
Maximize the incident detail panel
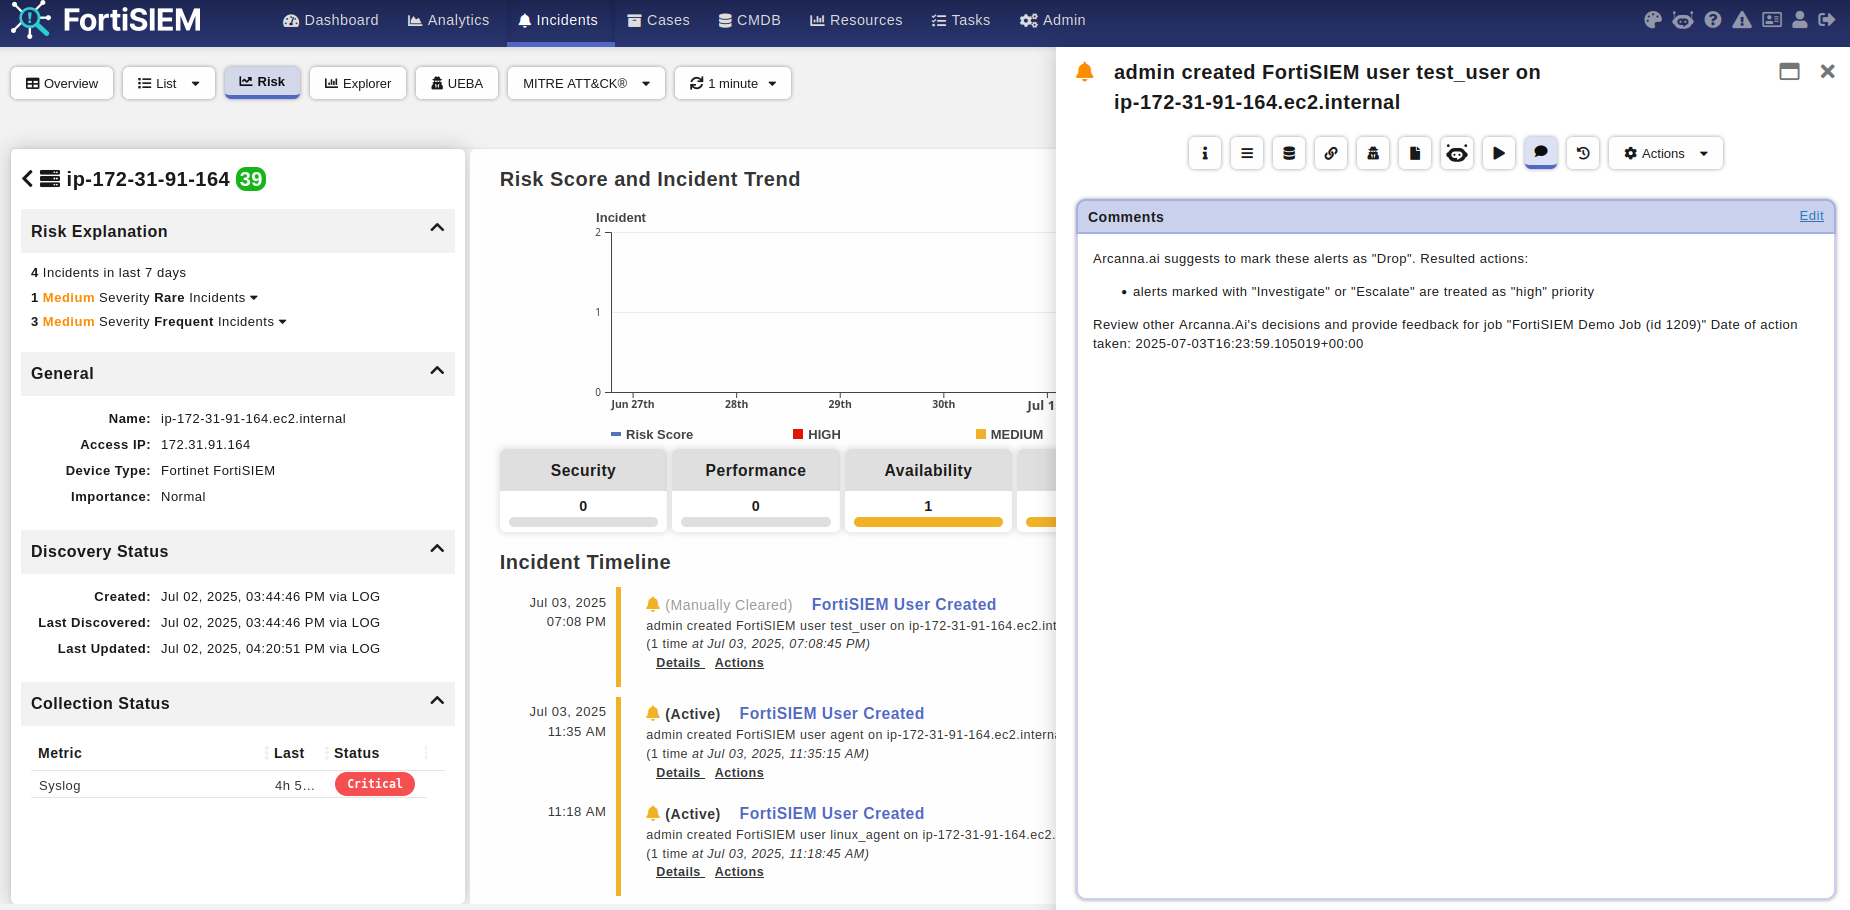coord(1790,71)
